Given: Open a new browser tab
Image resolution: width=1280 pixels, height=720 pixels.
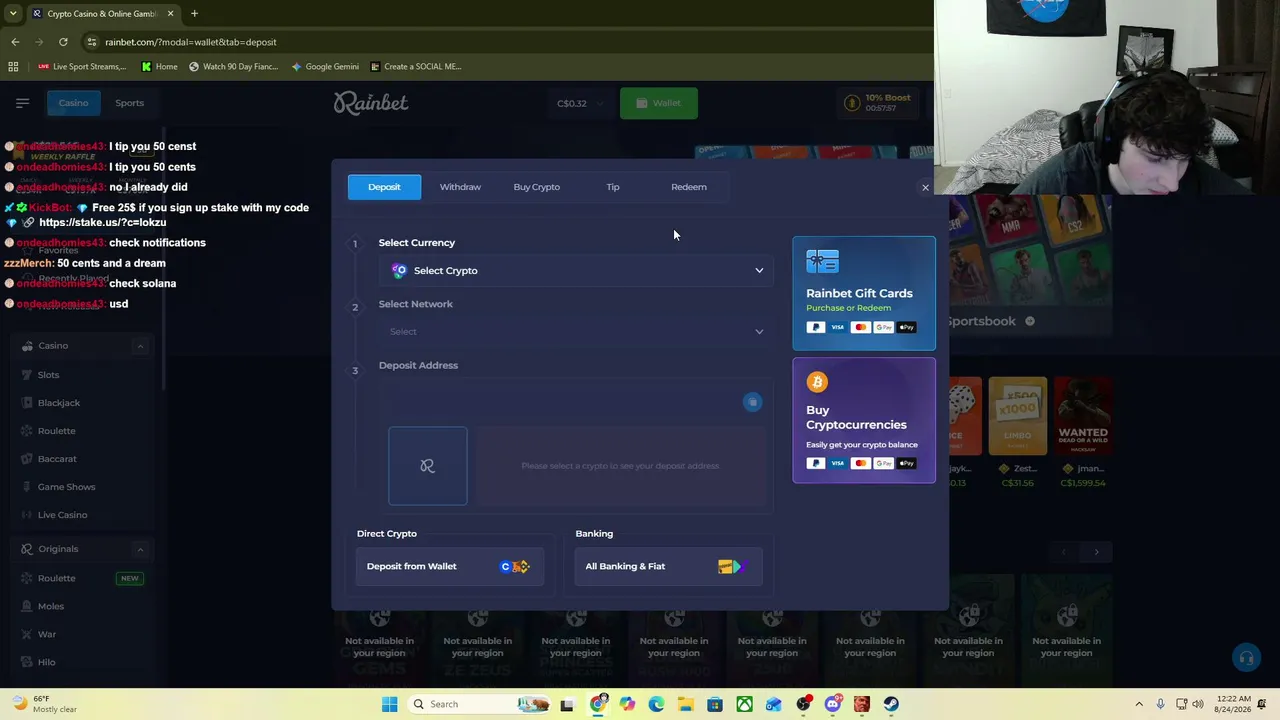Looking at the screenshot, I should (x=194, y=14).
